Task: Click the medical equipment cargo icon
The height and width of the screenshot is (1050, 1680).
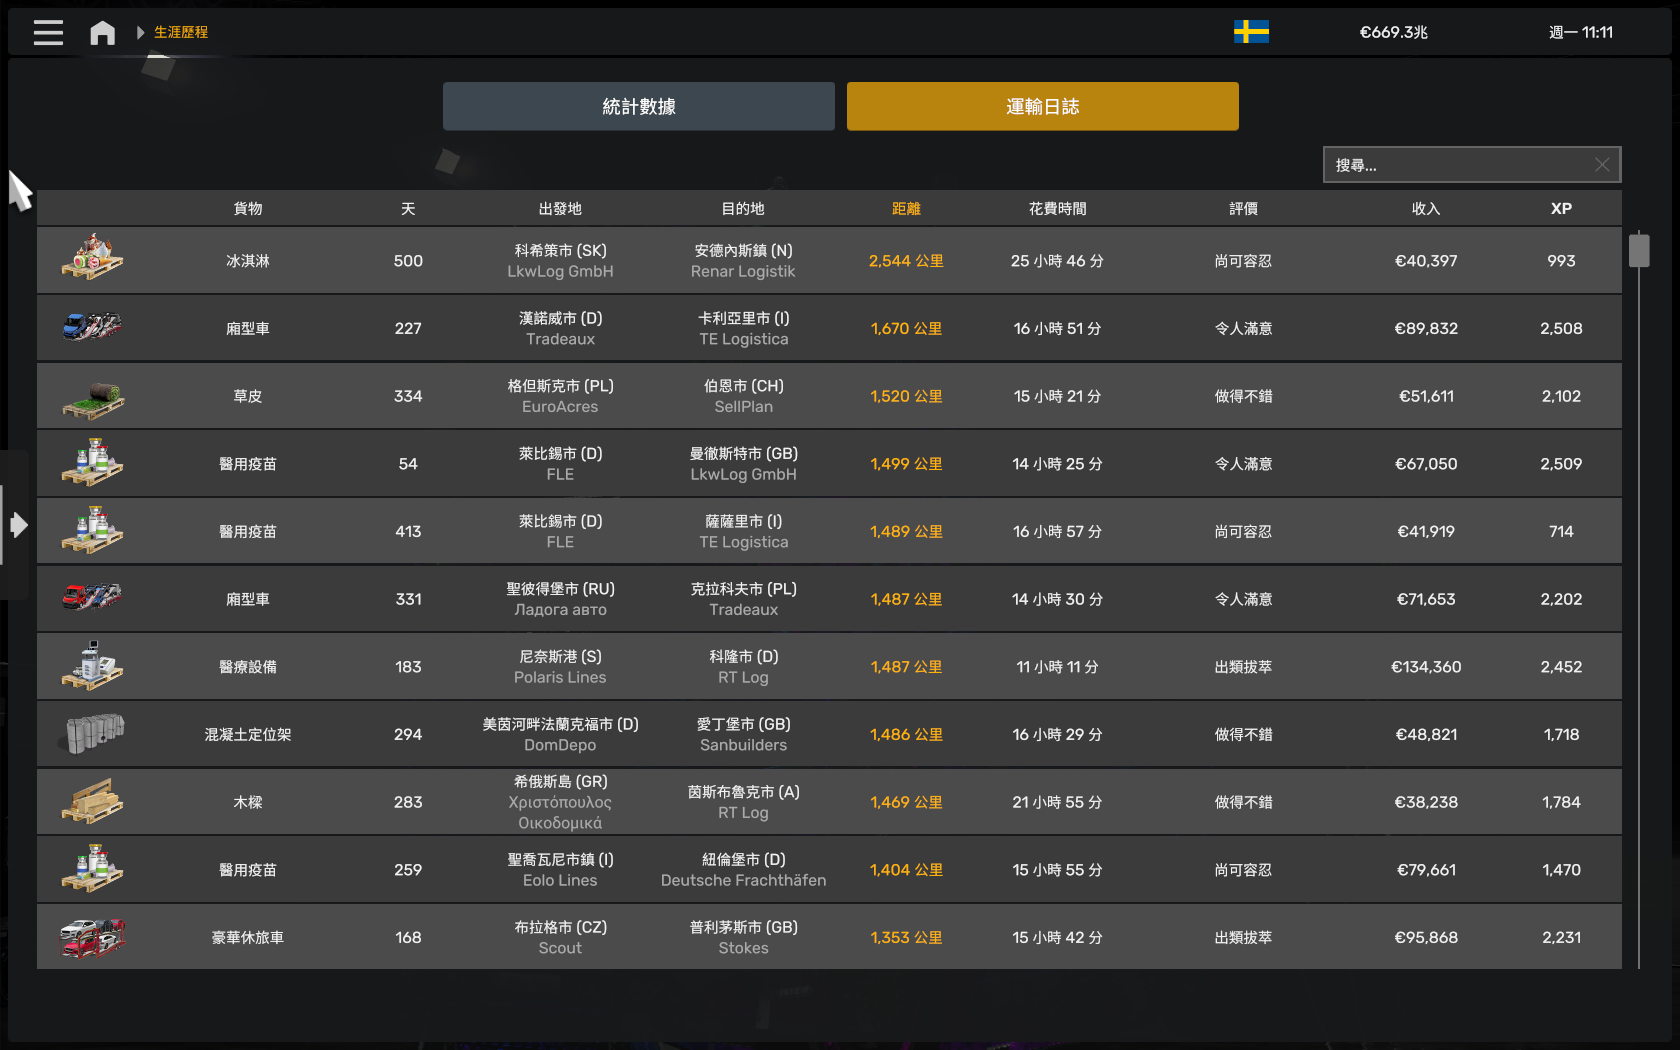Action: coord(92,666)
